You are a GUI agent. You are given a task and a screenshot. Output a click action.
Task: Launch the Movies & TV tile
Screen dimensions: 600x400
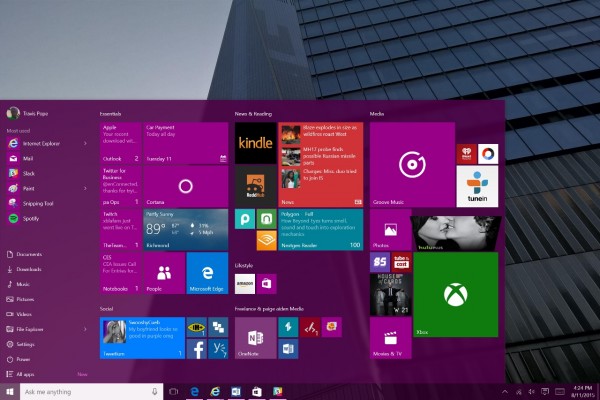click(390, 338)
